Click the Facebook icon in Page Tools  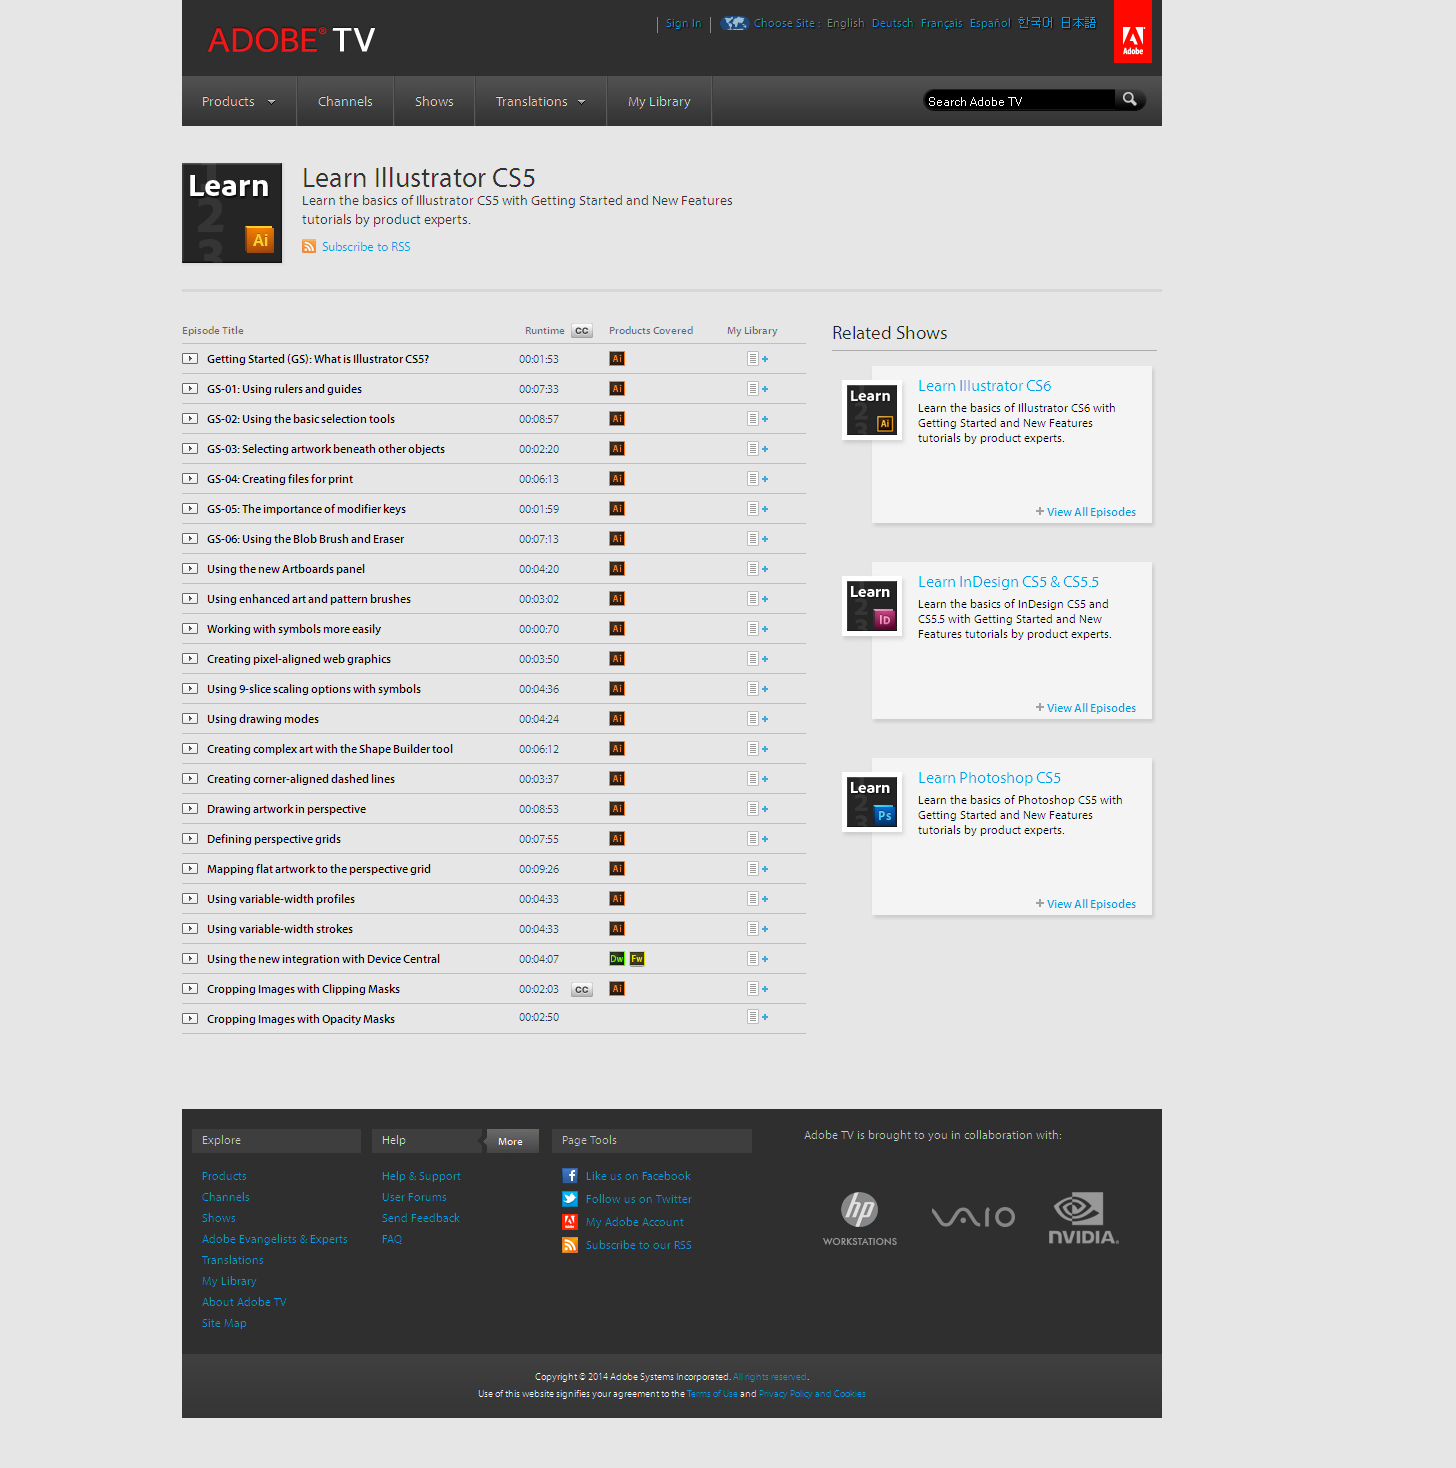tap(570, 1176)
